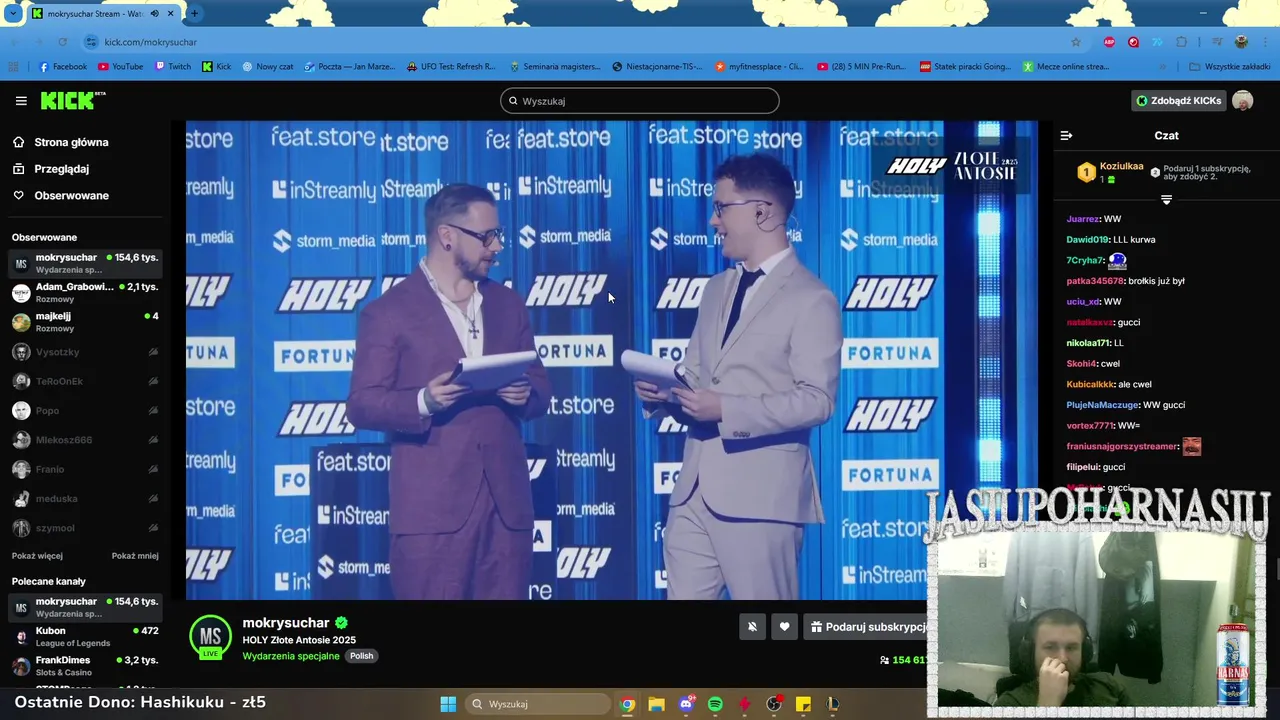1280x720 pixels.
Task: Open Adam_Grabowi... followed channel
Action: click(x=85, y=292)
